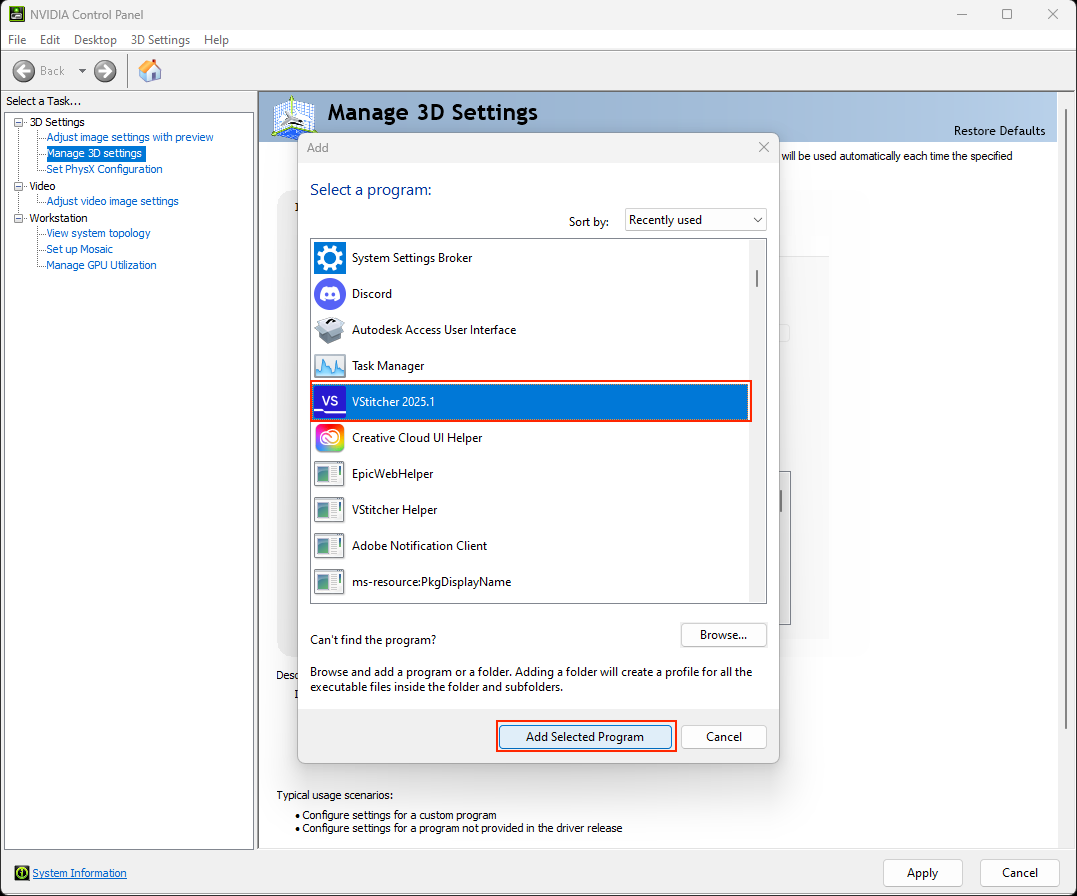The image size is (1077, 896).
Task: Click the main page vertical scrollbar
Action: pyautogui.click(x=1066, y=419)
